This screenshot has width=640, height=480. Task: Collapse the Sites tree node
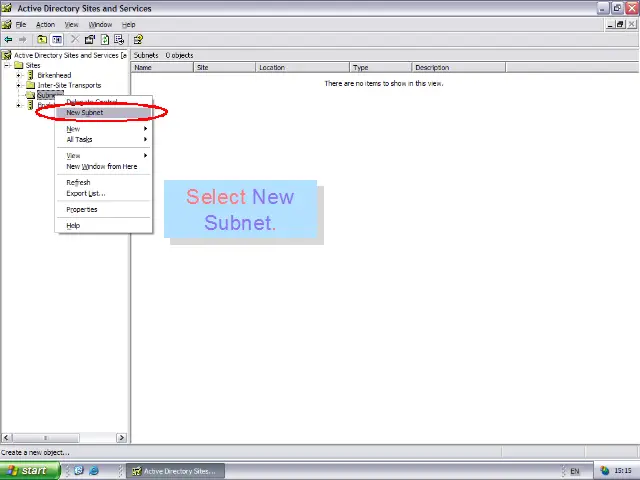[8, 65]
